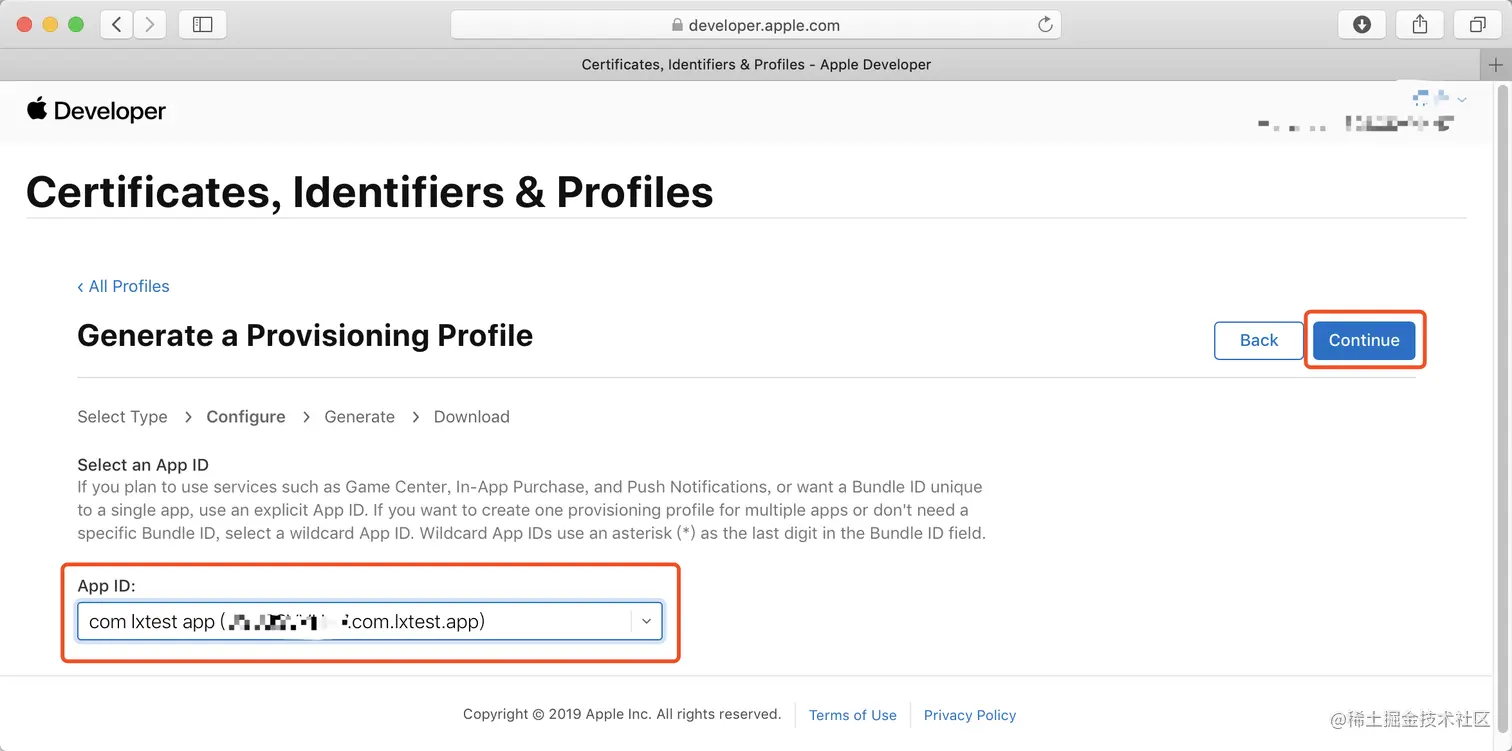
Task: Click Safari's back navigation arrow
Action: click(117, 25)
